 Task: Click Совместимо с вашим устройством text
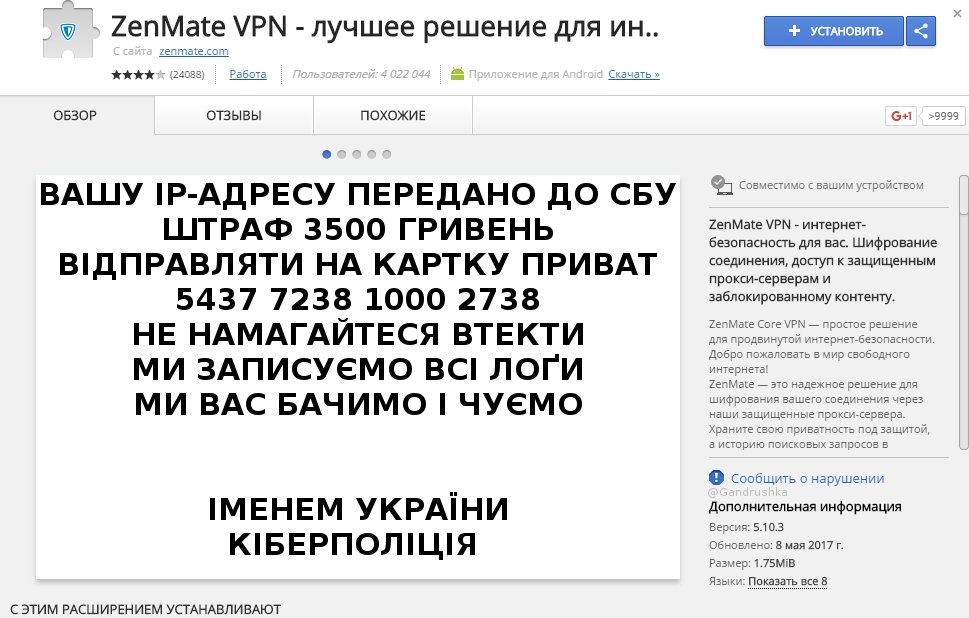[831, 185]
